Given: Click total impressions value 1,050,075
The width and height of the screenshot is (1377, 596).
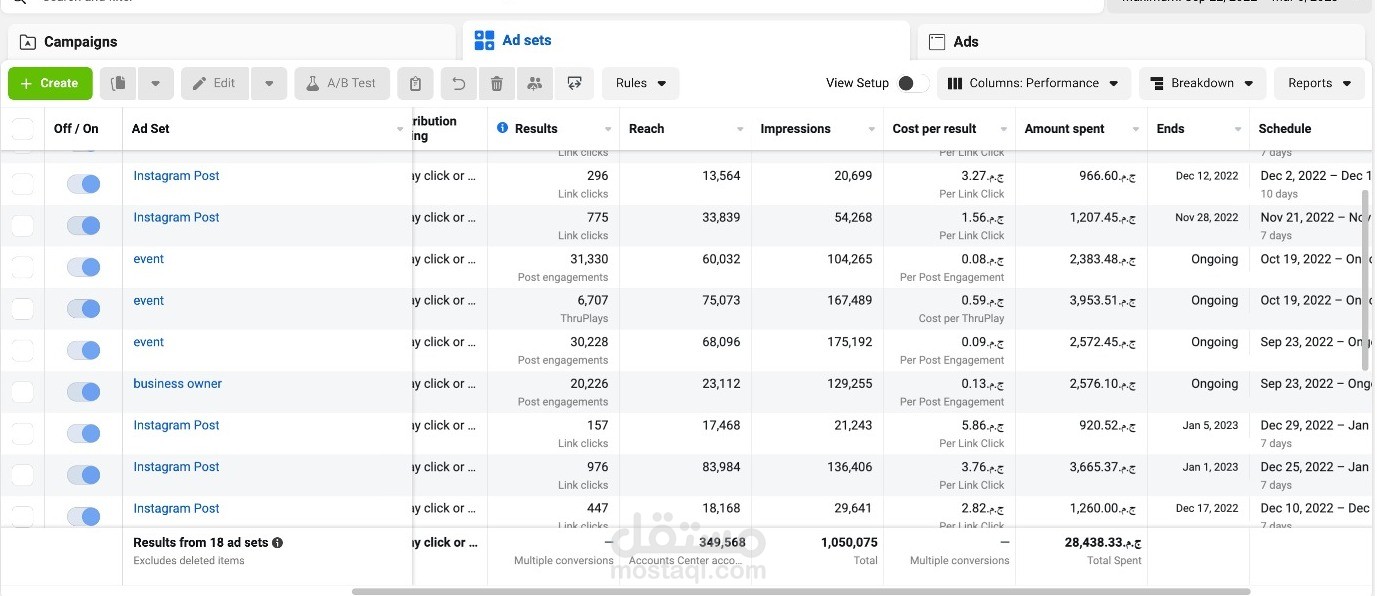Looking at the screenshot, I should click(849, 542).
